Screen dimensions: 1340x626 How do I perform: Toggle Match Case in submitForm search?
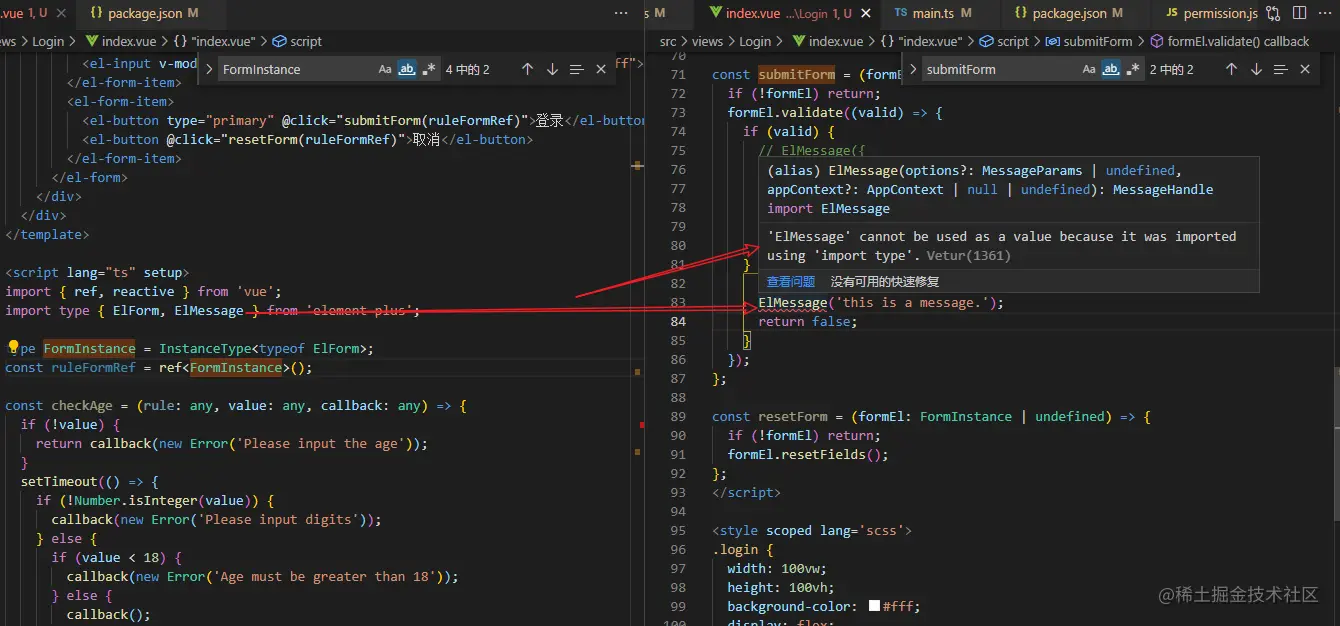point(1089,70)
